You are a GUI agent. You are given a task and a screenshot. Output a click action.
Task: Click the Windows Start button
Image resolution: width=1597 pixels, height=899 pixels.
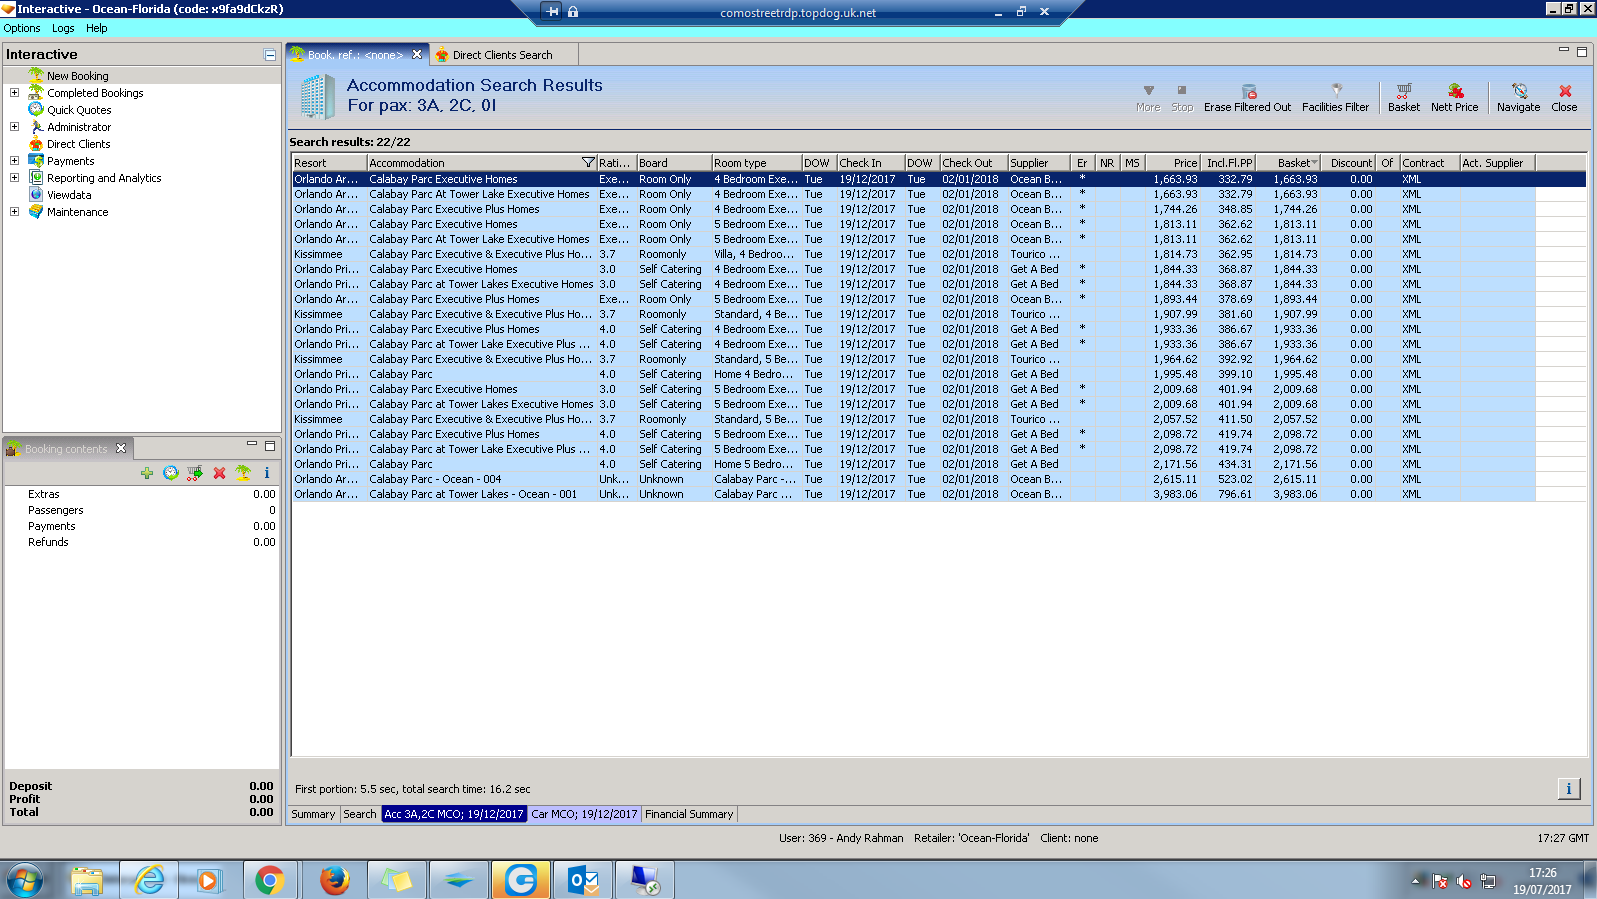pos(27,881)
